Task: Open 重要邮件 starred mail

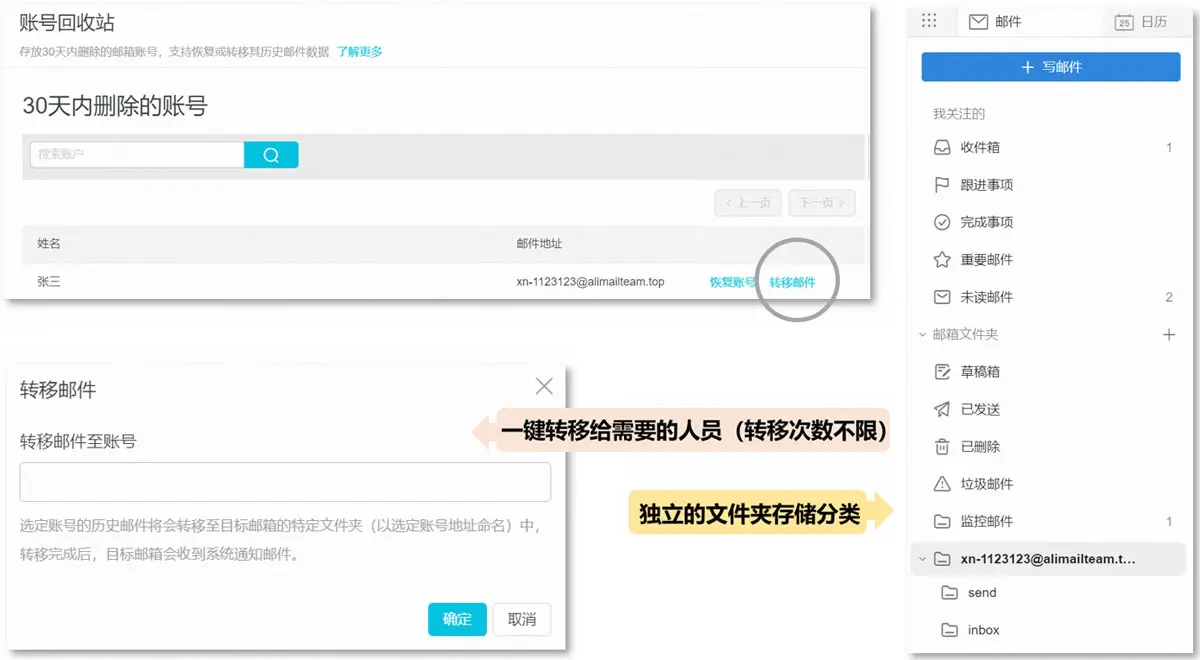Action: point(986,260)
